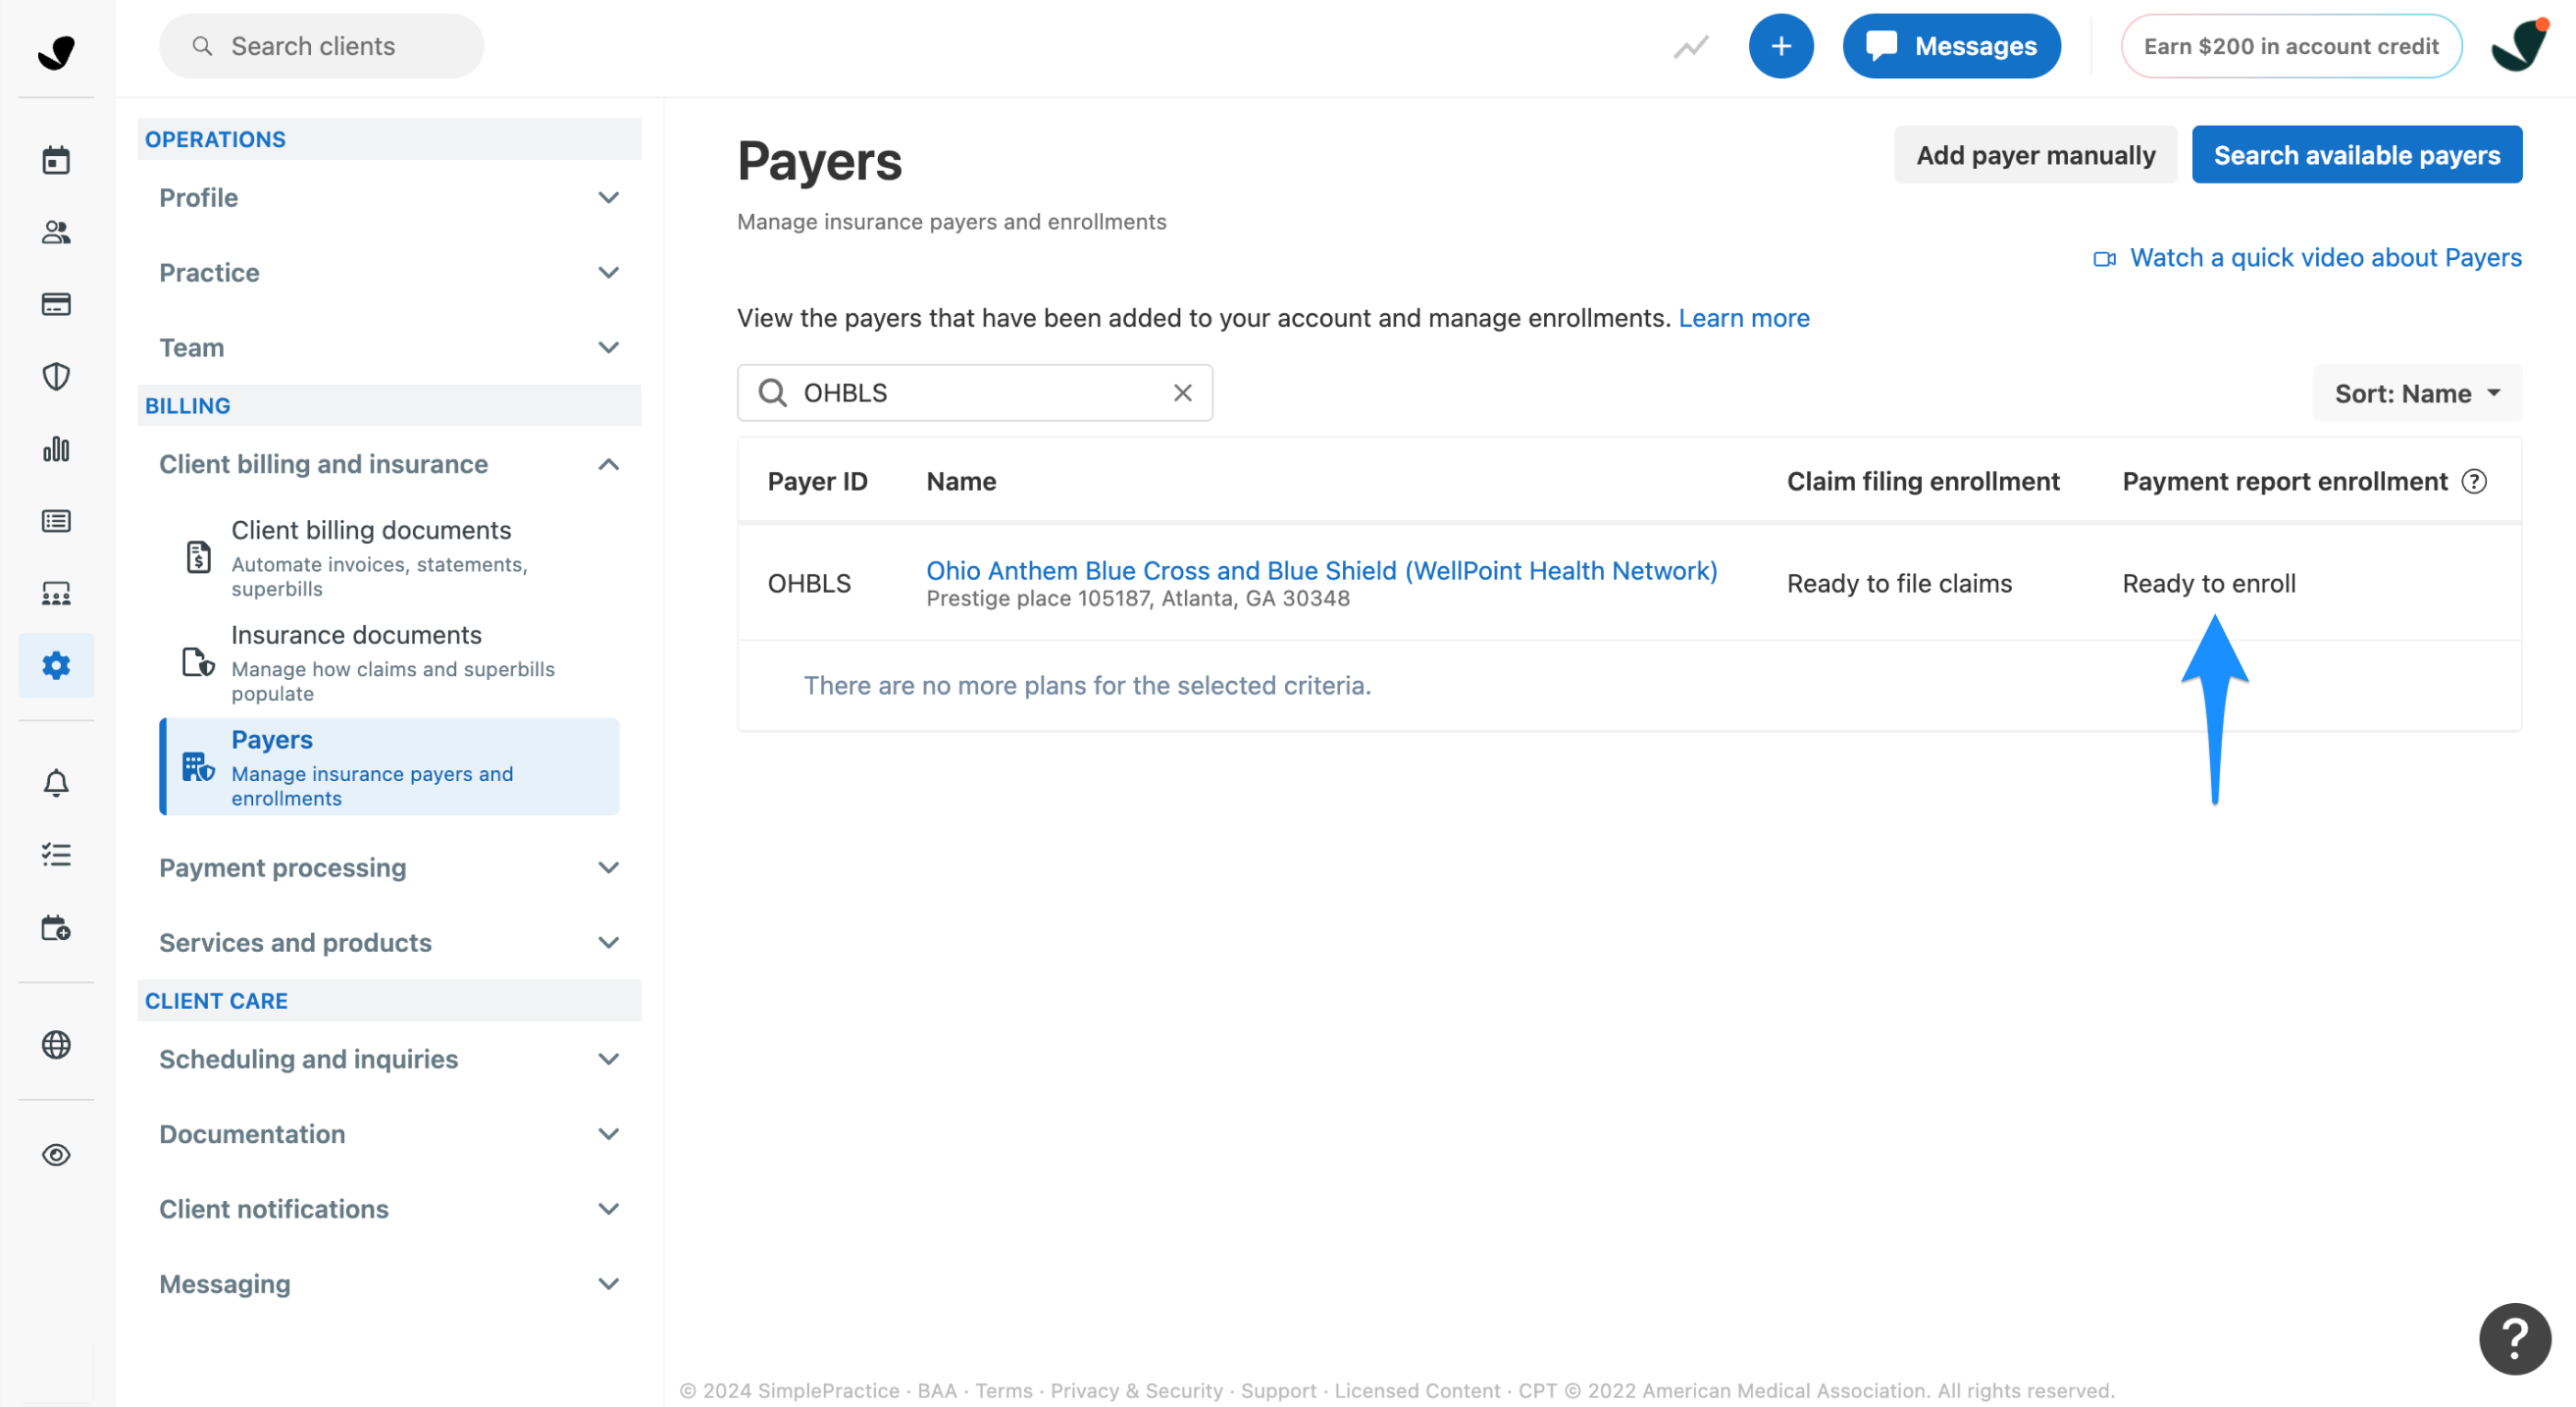Screen dimensions: 2576x1407
Task: Open the checklist tasks icon
Action: (x=56, y=854)
